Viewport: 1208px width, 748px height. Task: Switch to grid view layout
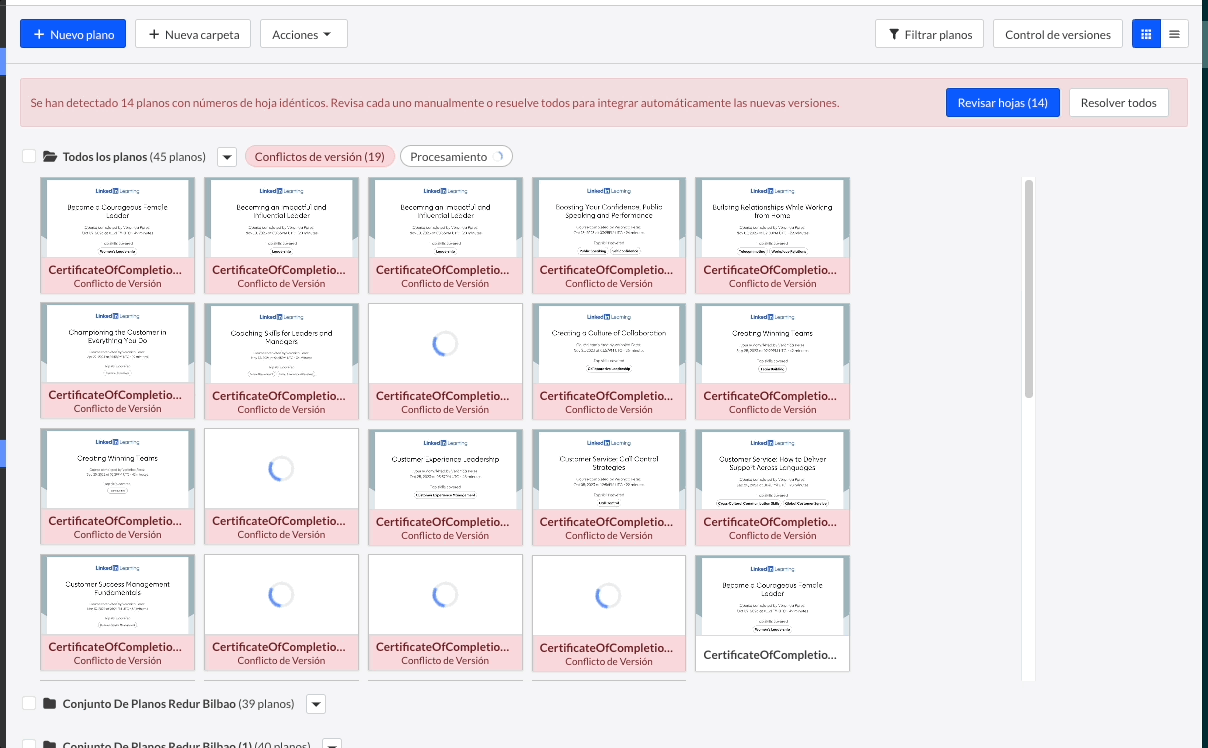(1146, 34)
